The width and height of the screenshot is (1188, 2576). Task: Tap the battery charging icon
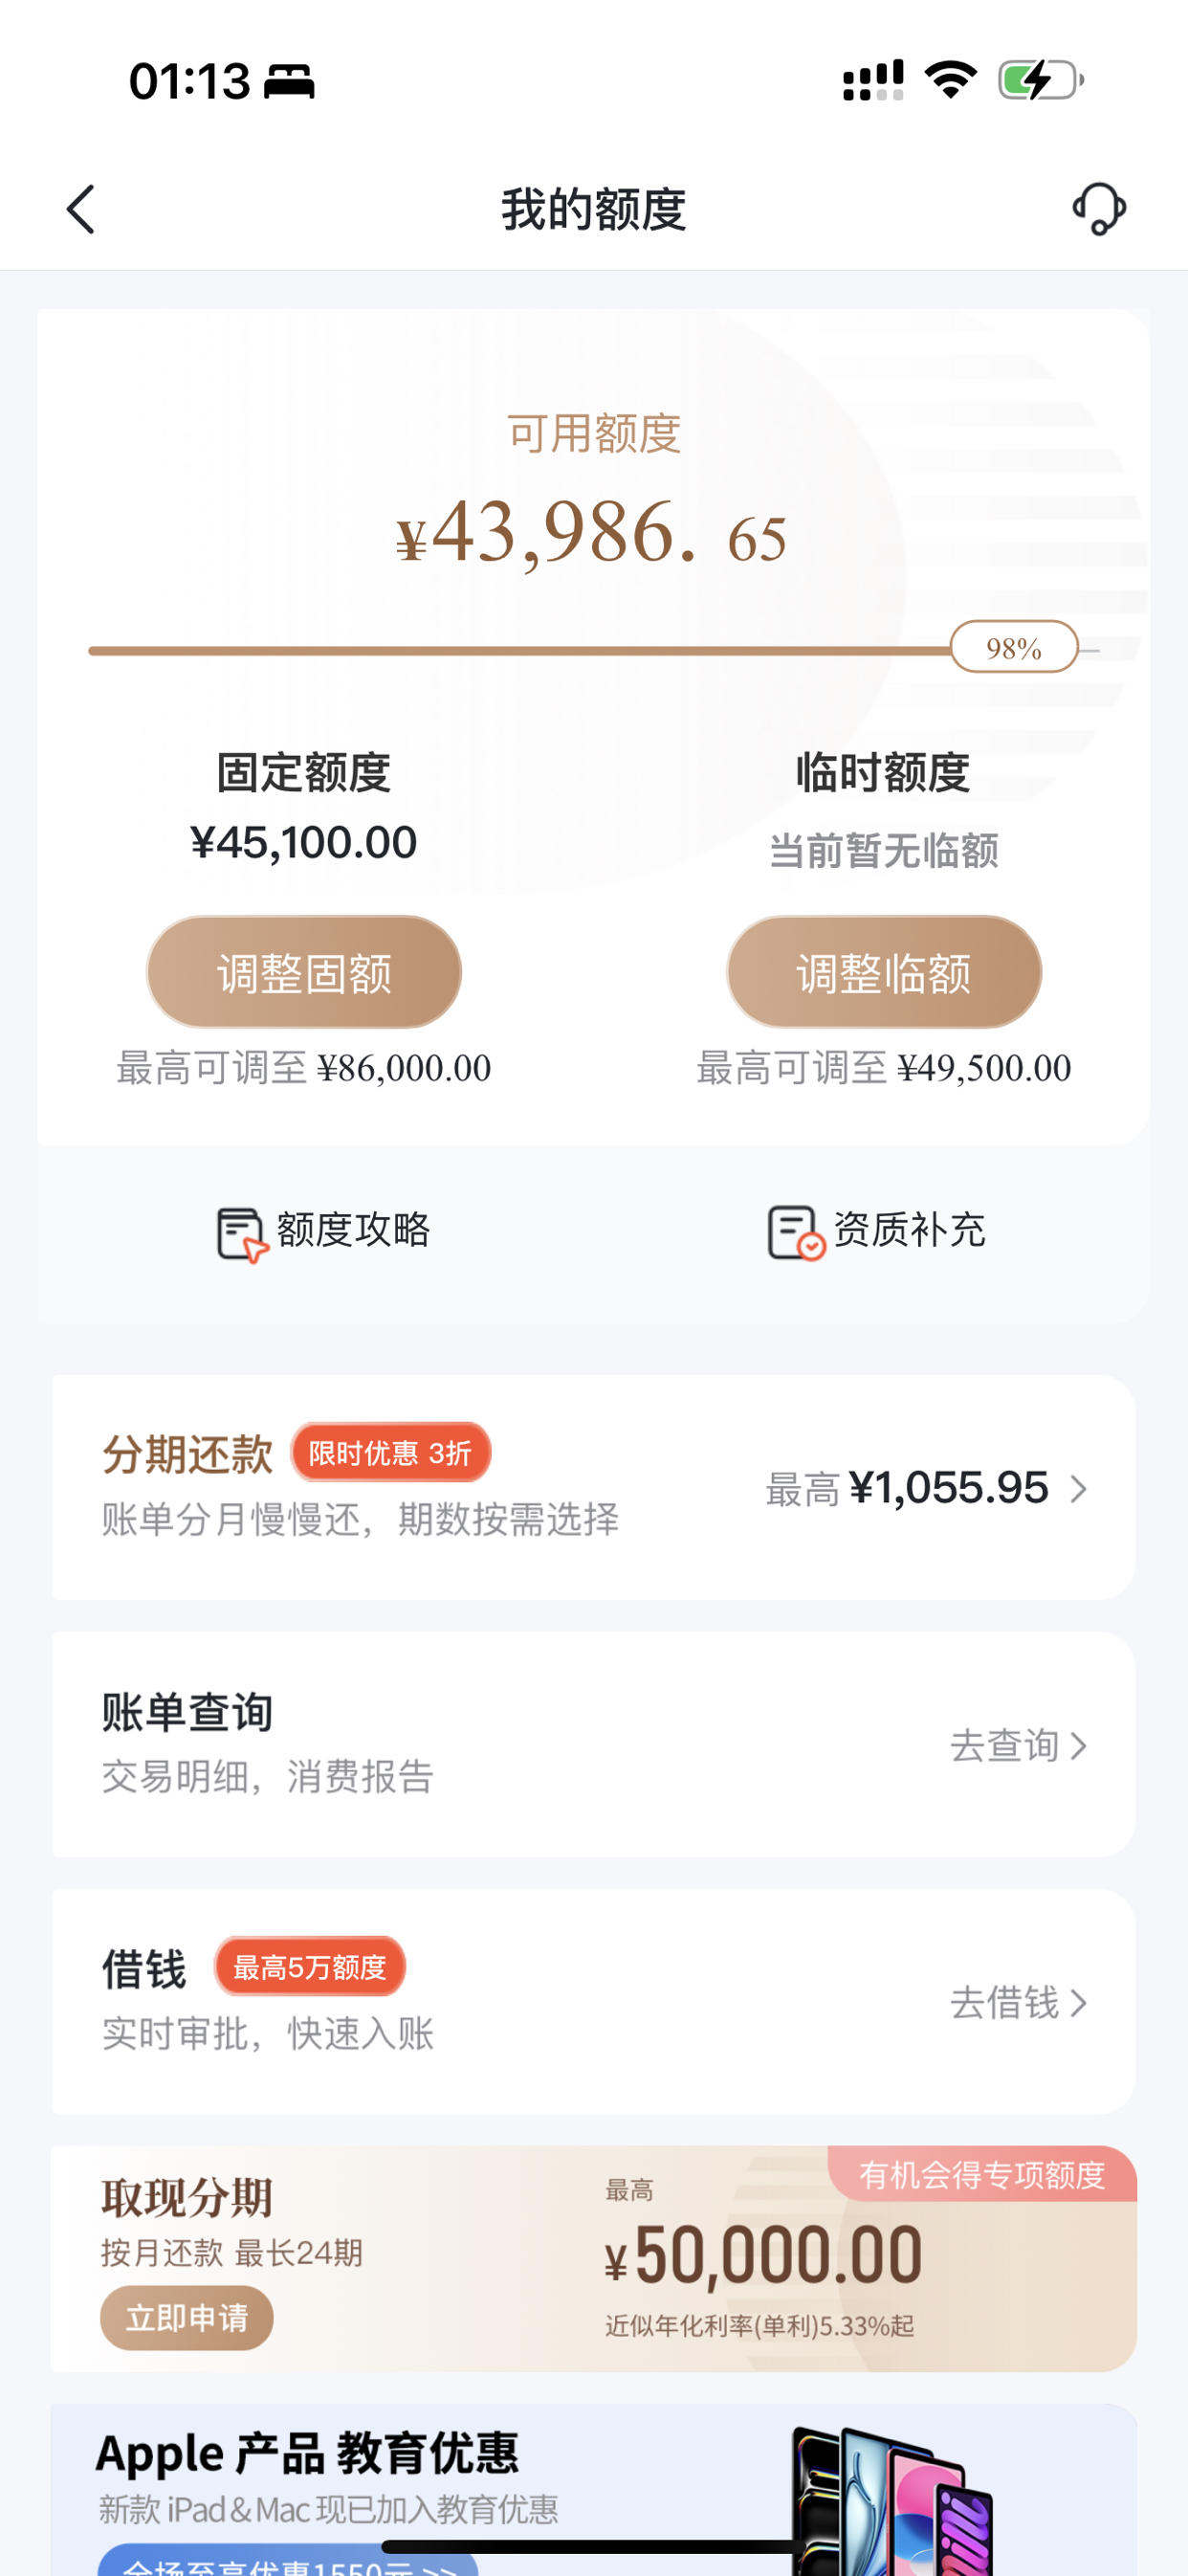pyautogui.click(x=1041, y=80)
